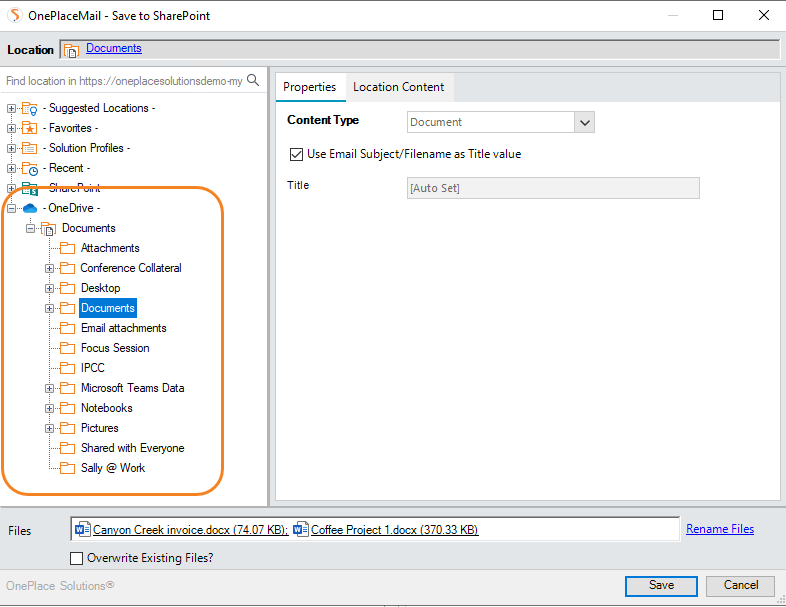
Task: Collapse the OneDrive node
Action: (x=11, y=208)
